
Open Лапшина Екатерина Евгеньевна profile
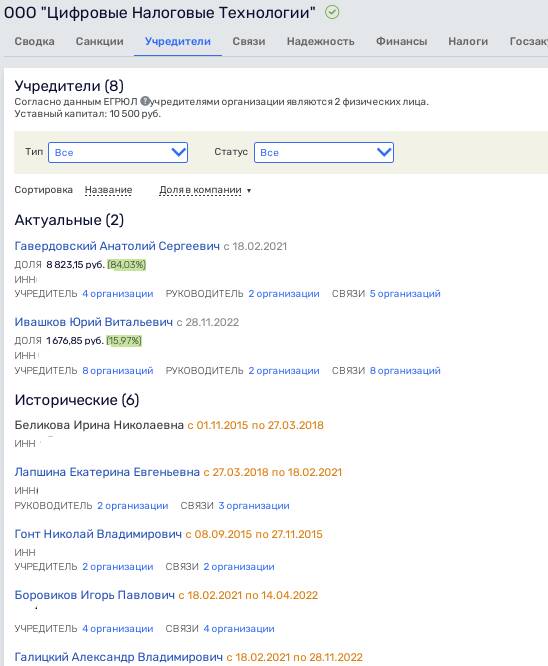click(x=107, y=472)
